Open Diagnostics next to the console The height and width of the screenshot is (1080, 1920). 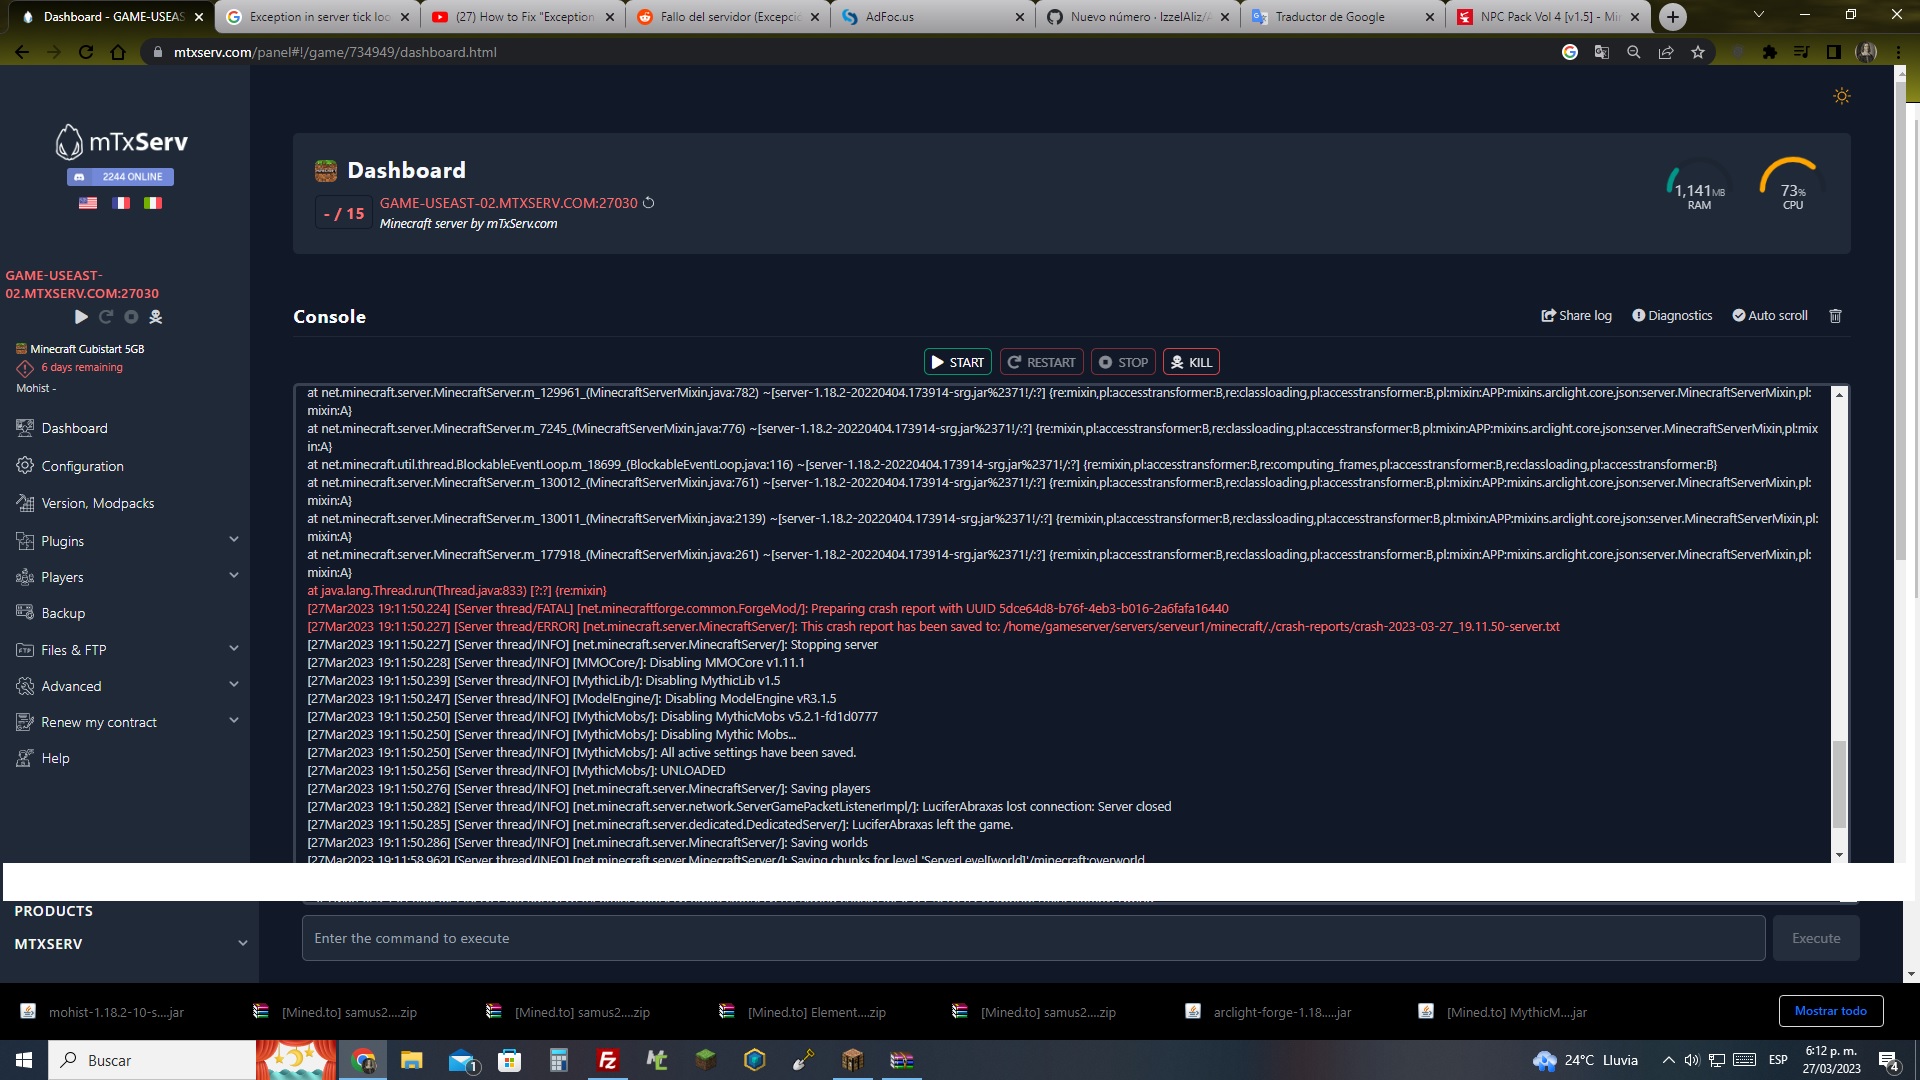1671,315
